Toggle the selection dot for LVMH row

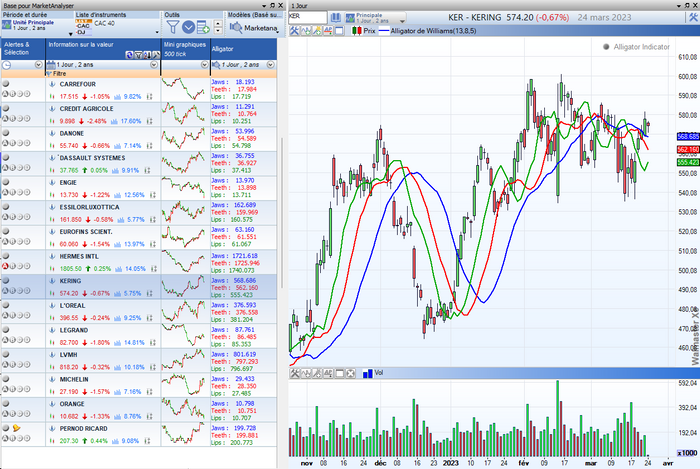click(x=6, y=354)
